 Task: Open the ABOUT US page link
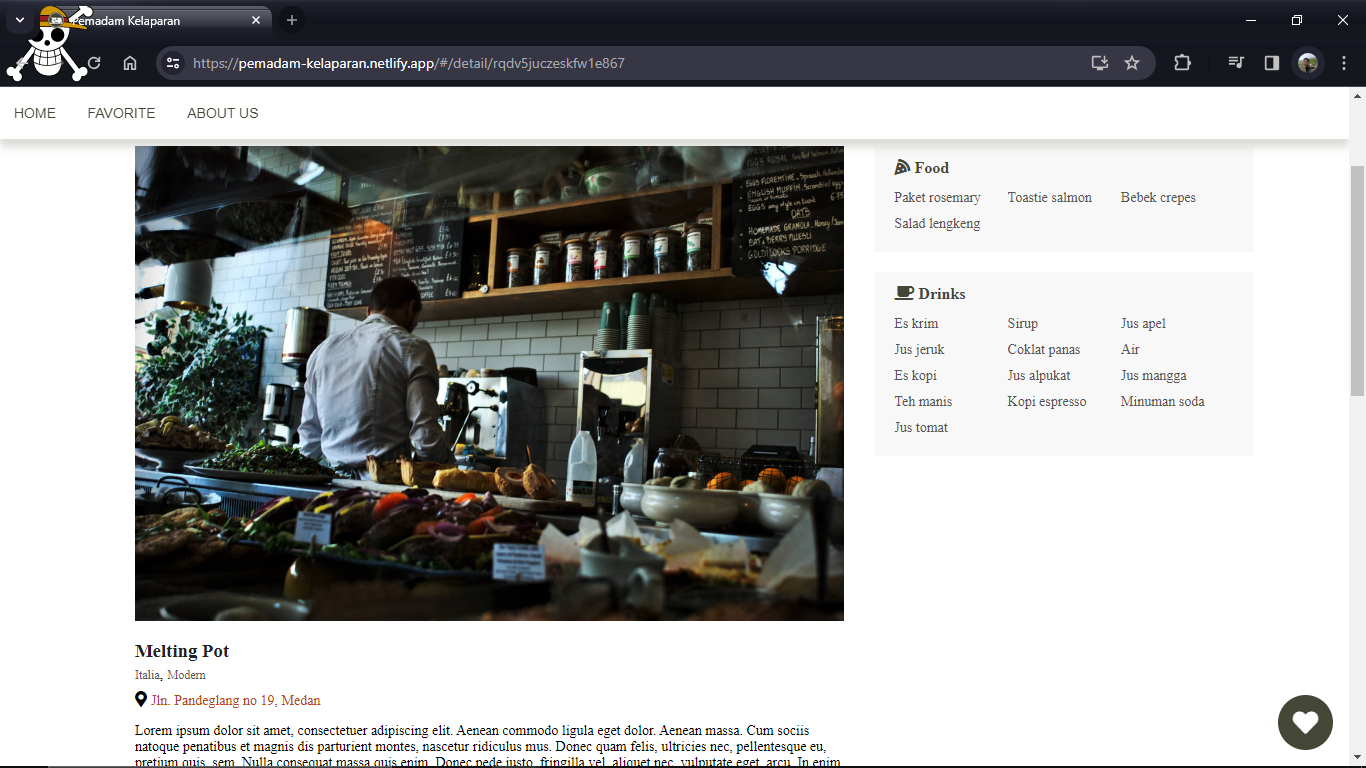point(223,113)
